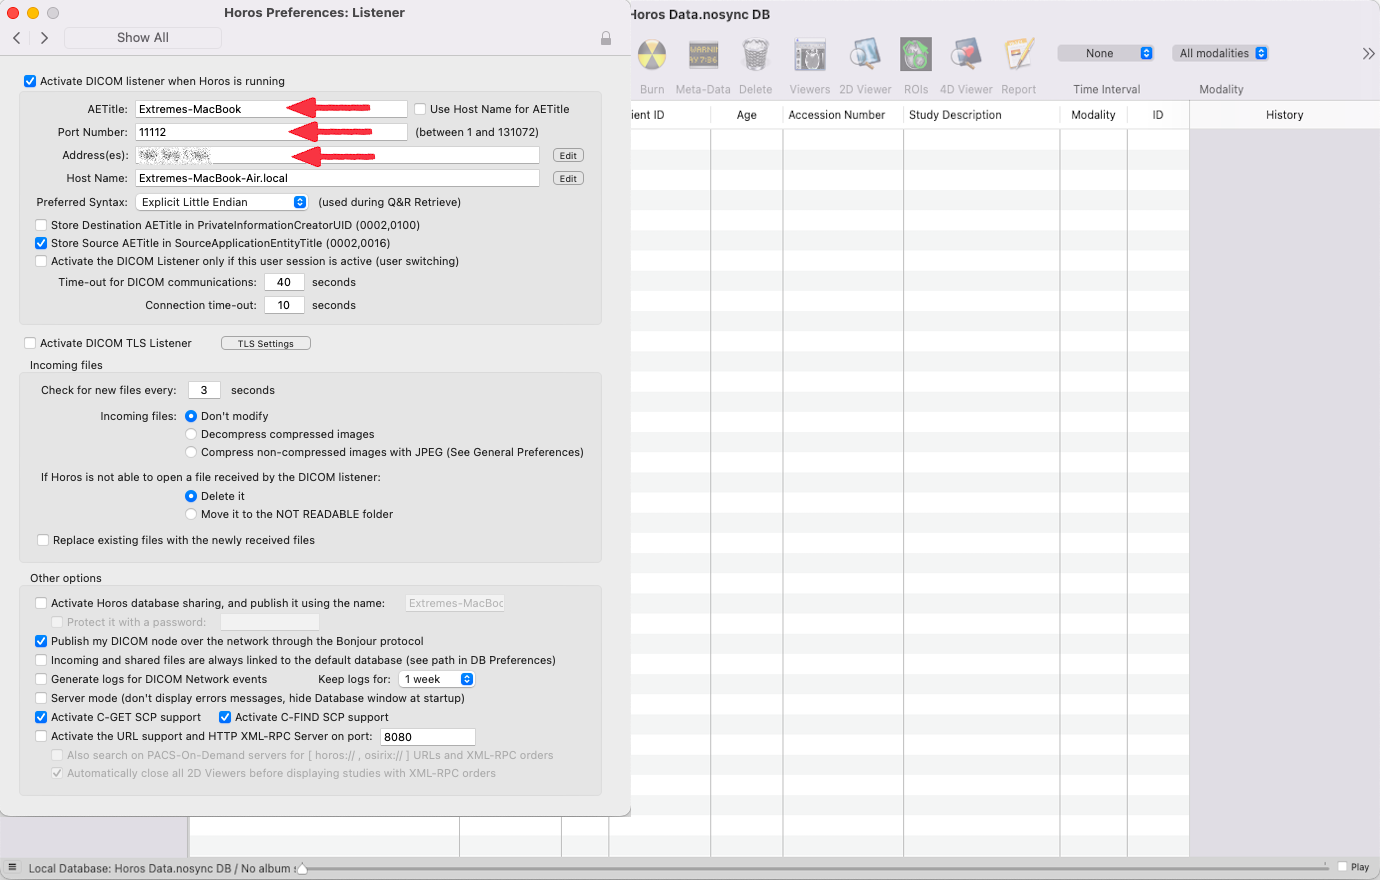
Task: Select the Modality column header
Action: click(1093, 114)
